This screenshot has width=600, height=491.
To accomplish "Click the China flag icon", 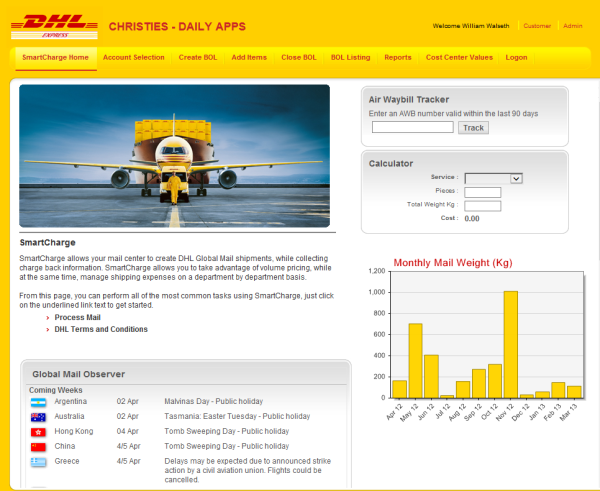I will point(39,446).
